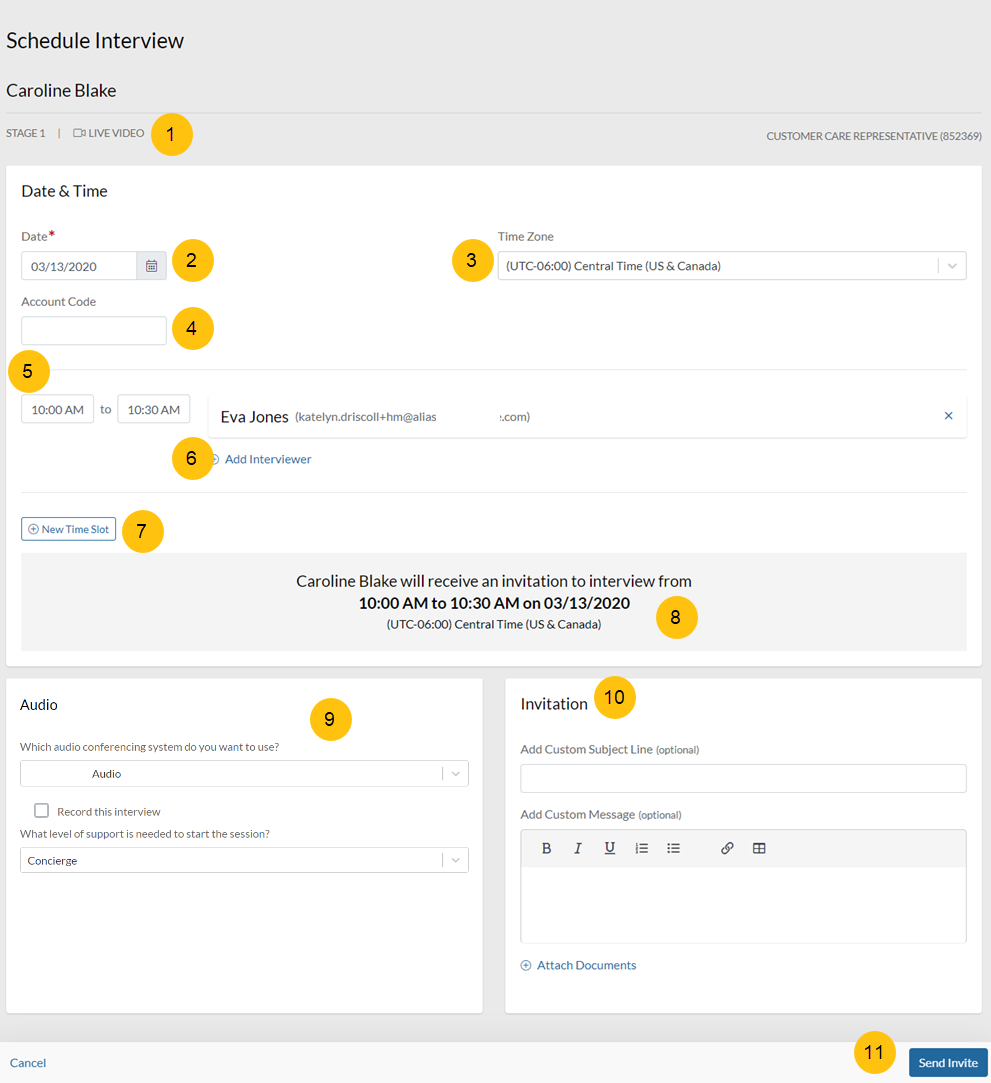The width and height of the screenshot is (991, 1083).
Task: Toggle bold formatting in message editor
Action: 547,848
